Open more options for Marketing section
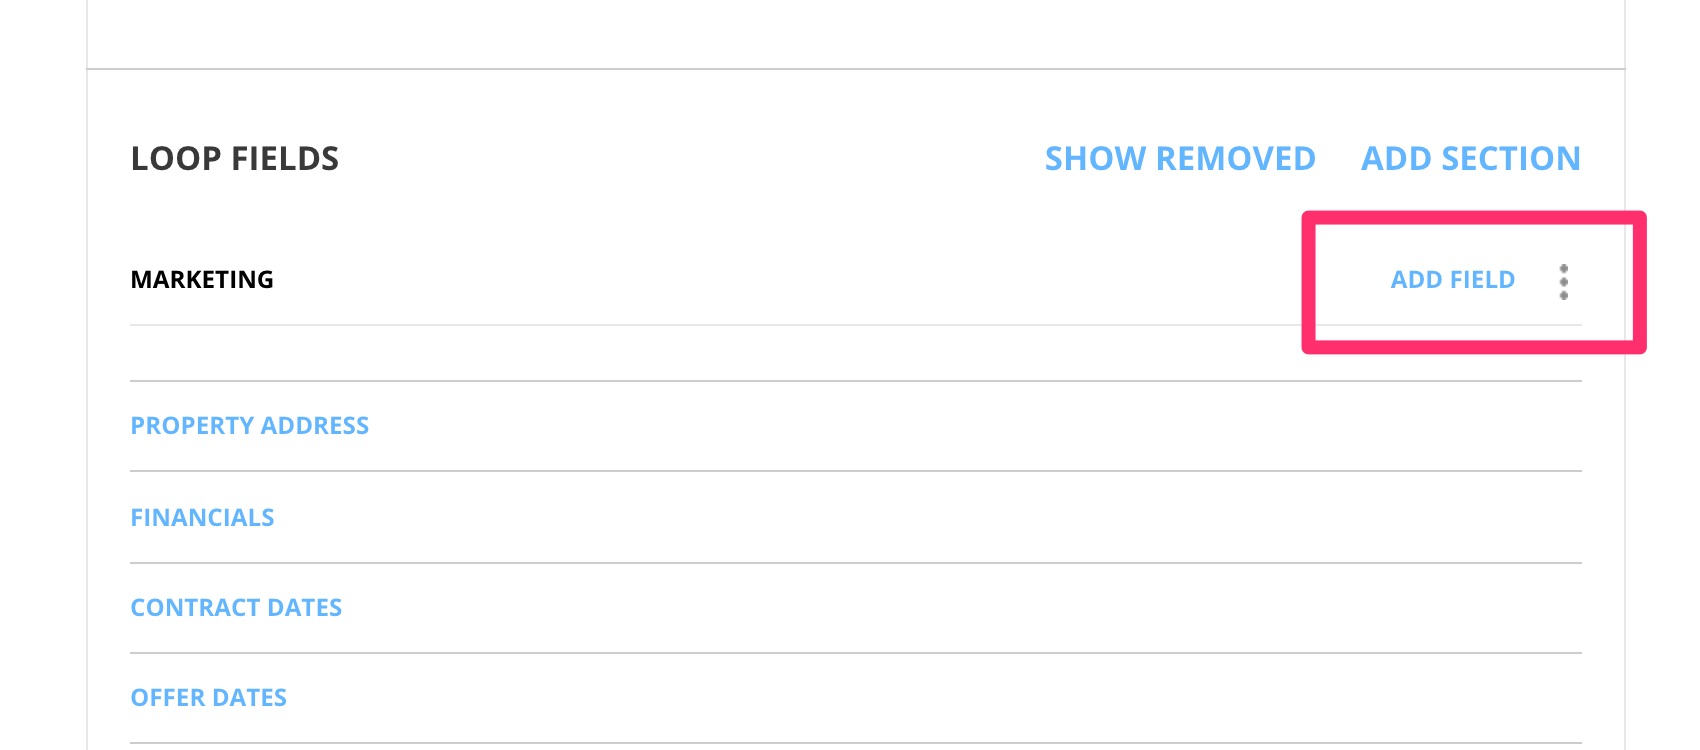The height and width of the screenshot is (750, 1700). tap(1563, 281)
